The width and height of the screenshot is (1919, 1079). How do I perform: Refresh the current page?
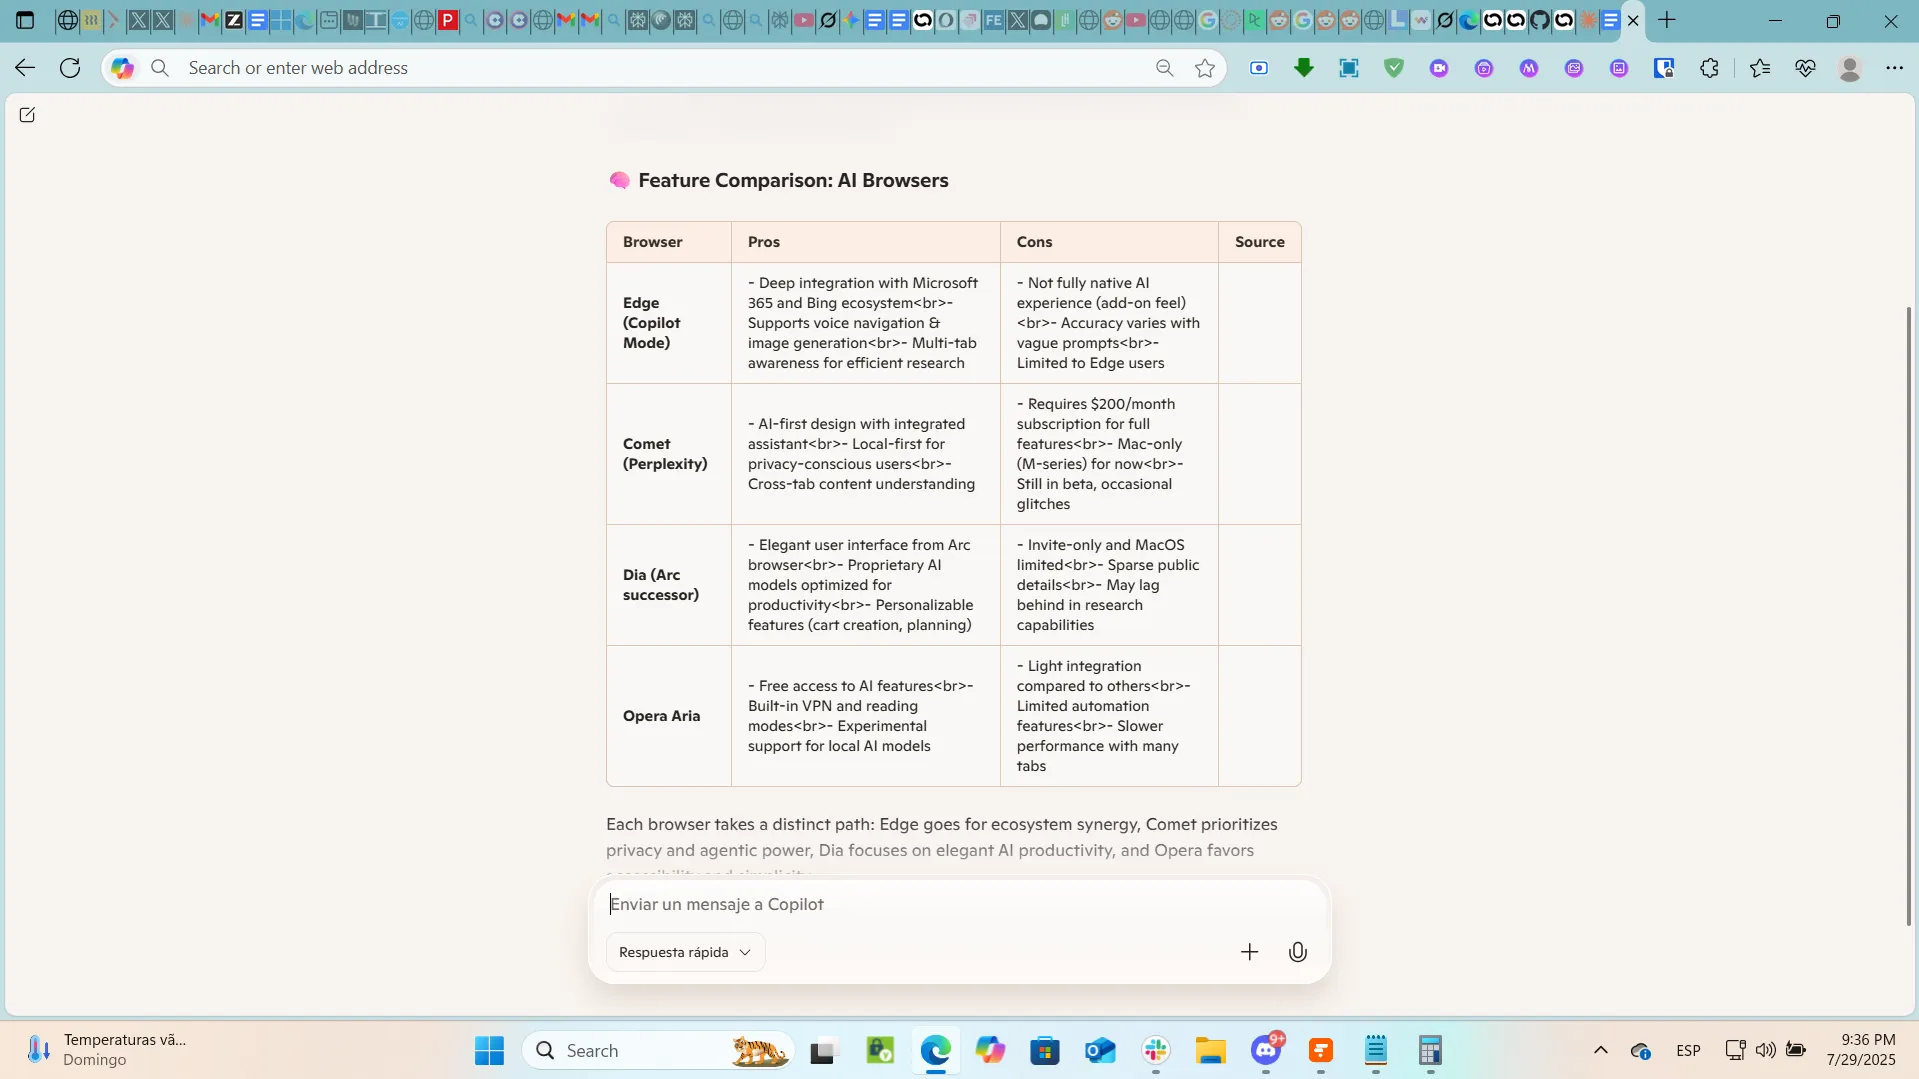[x=70, y=68]
